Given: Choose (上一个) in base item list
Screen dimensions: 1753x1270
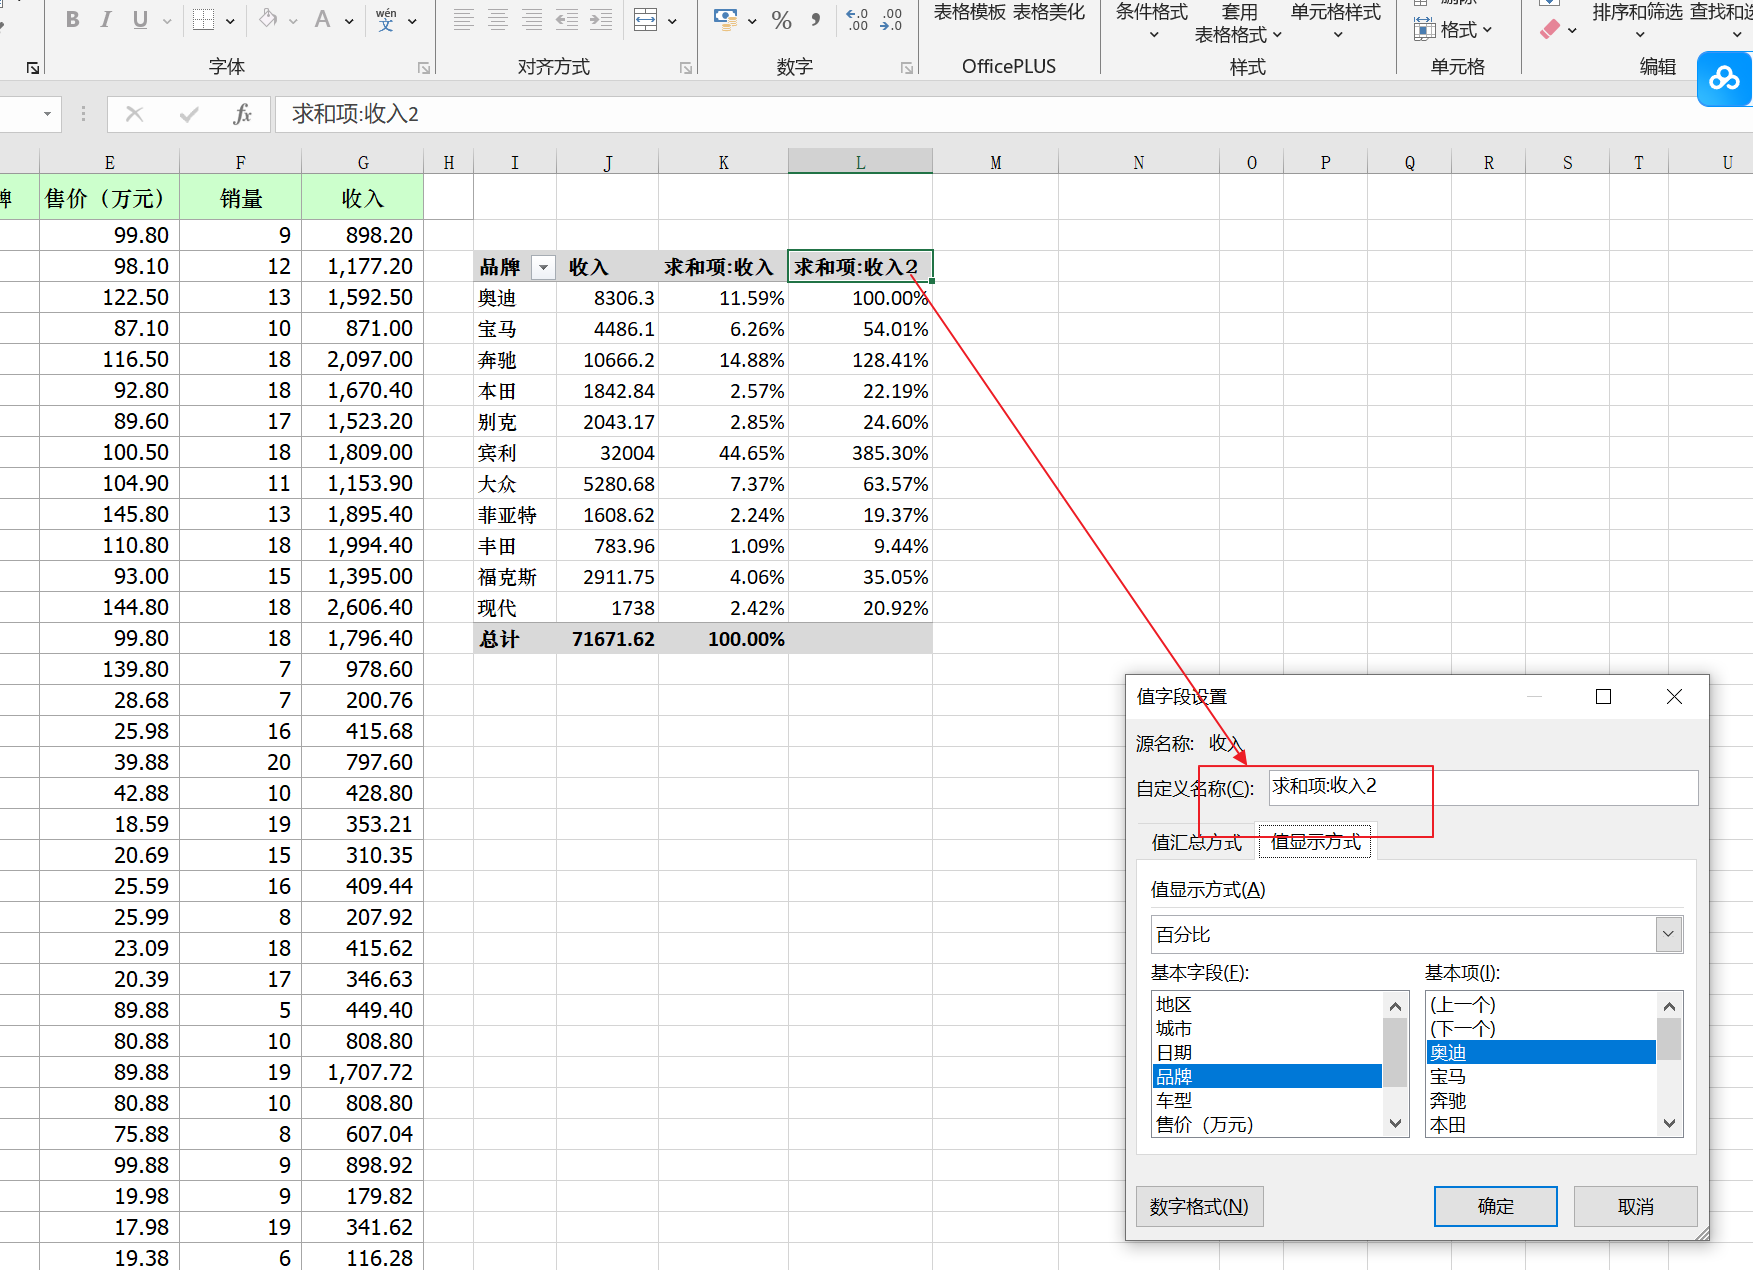Looking at the screenshot, I should point(1541,1004).
